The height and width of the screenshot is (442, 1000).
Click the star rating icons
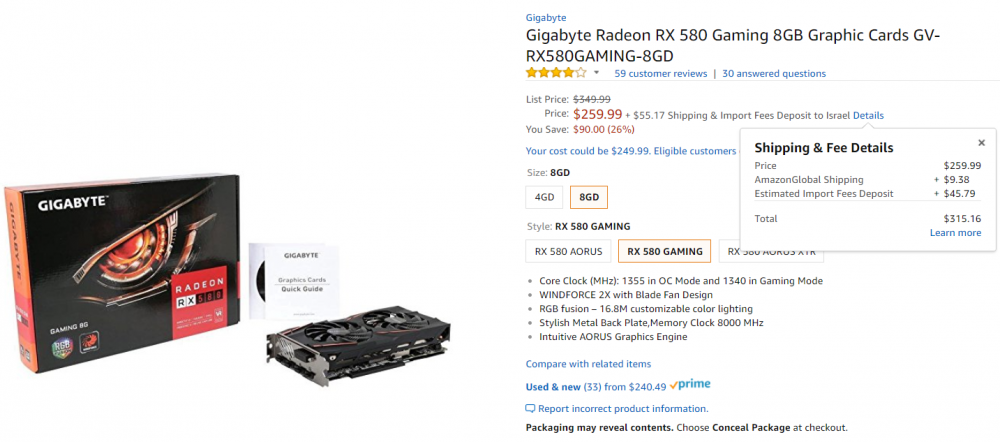[556, 73]
